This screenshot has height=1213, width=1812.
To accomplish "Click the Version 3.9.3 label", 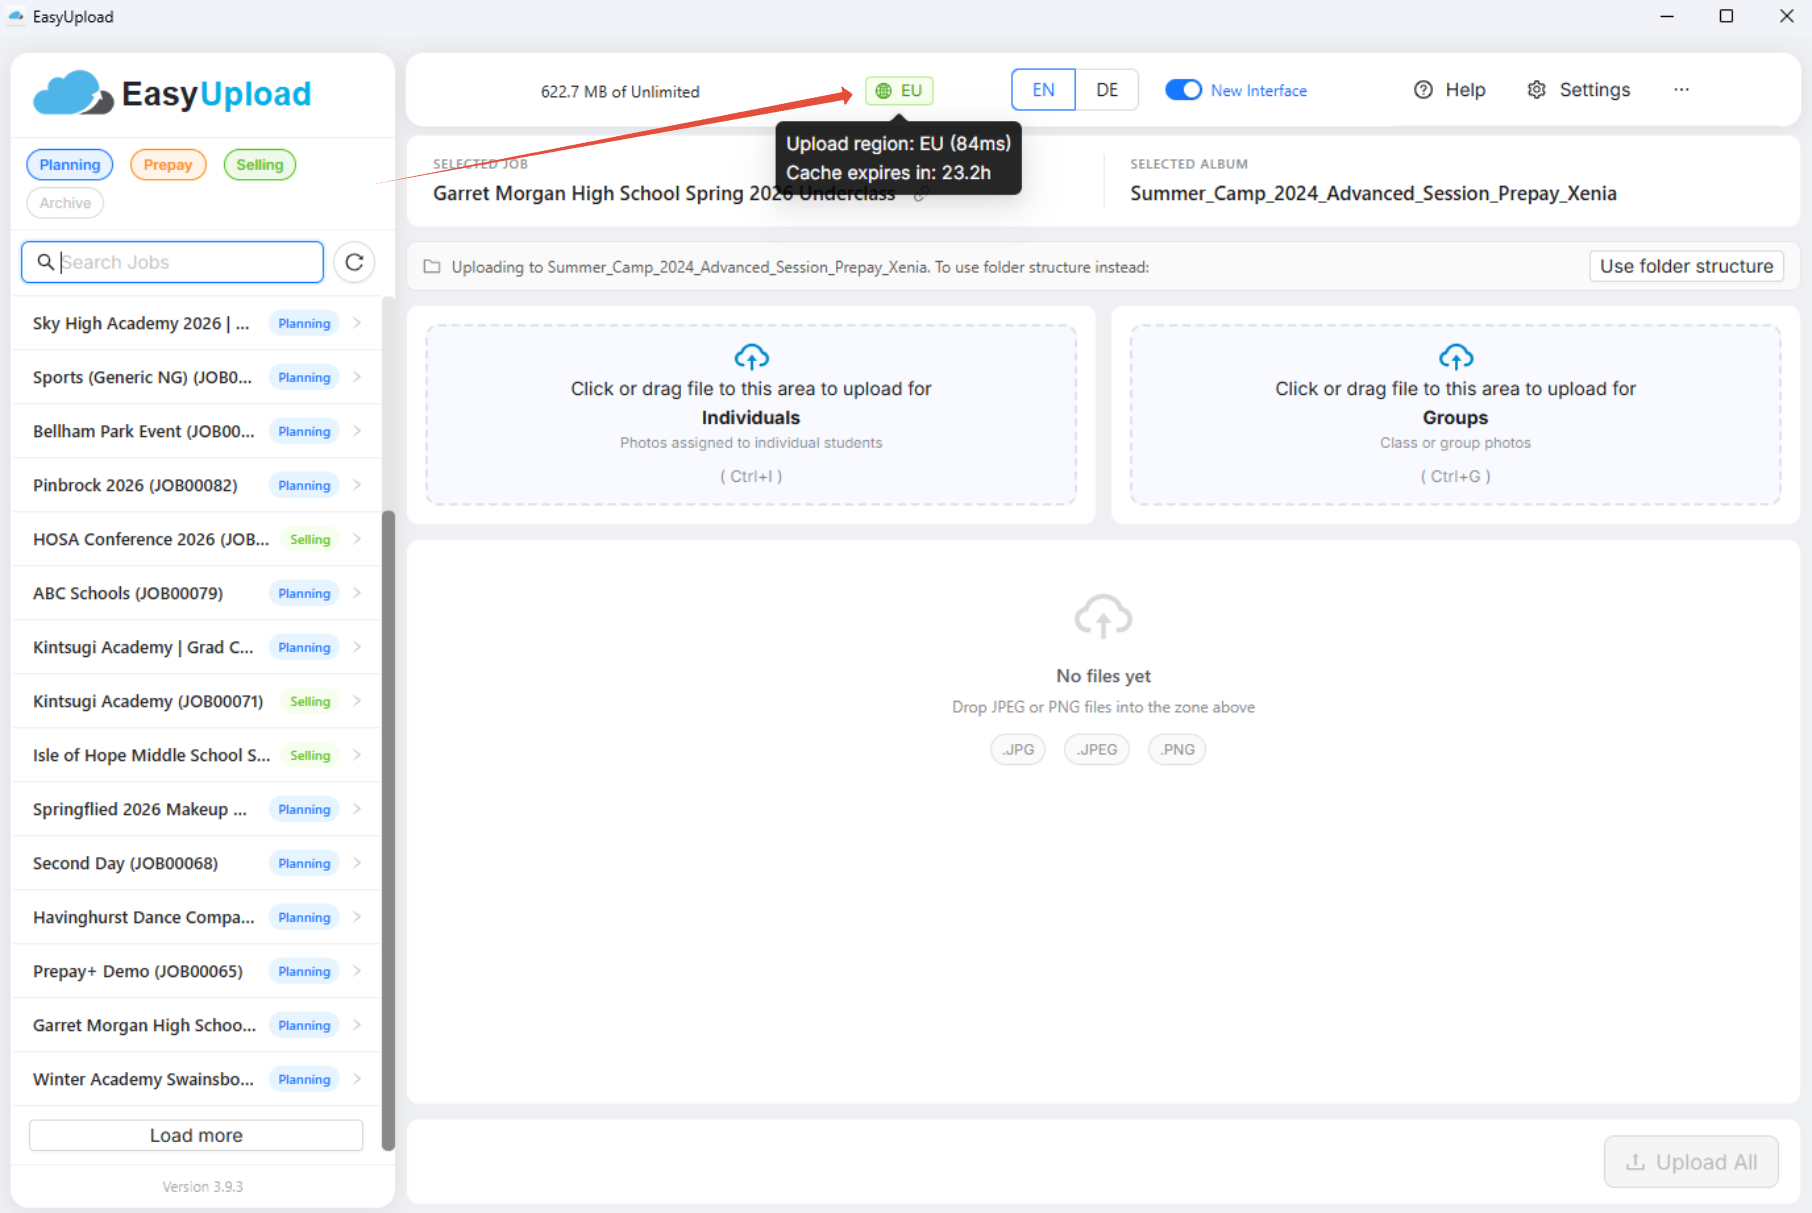I will tap(203, 1187).
